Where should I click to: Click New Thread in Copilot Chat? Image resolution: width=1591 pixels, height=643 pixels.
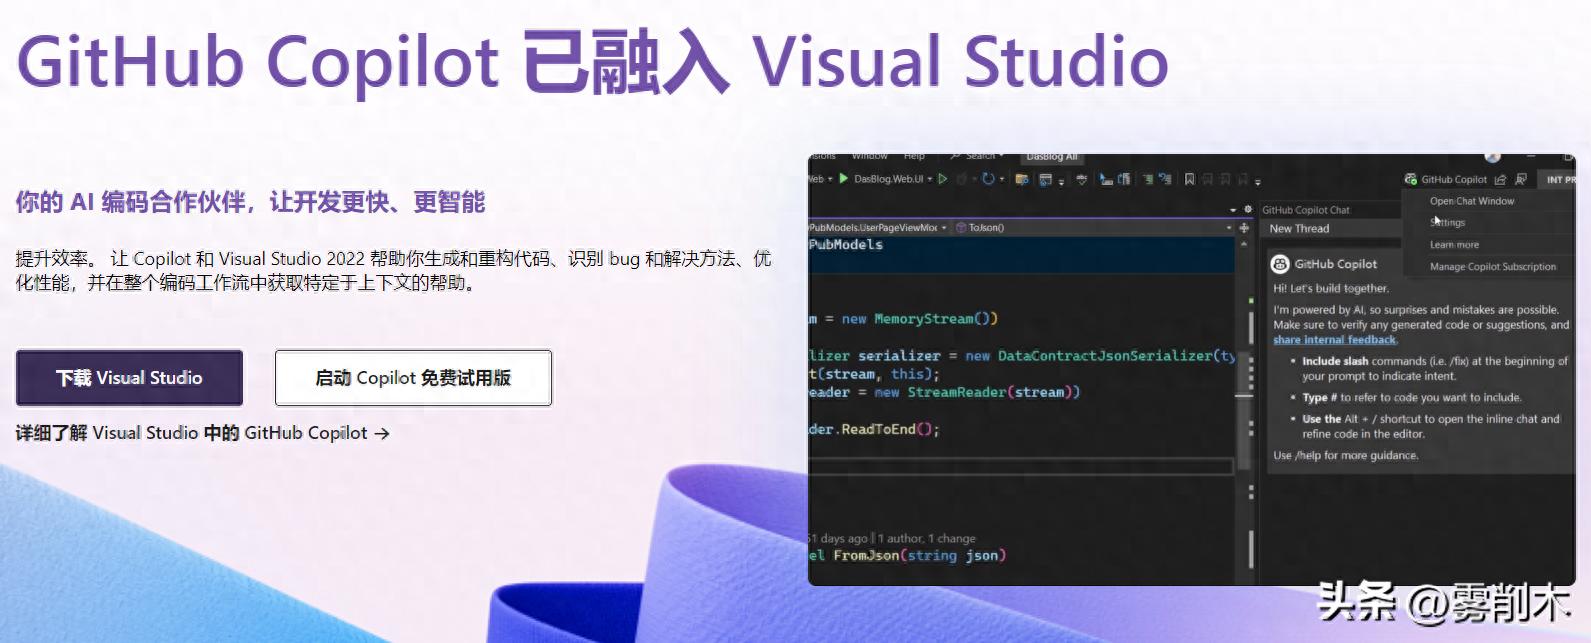tap(1299, 229)
